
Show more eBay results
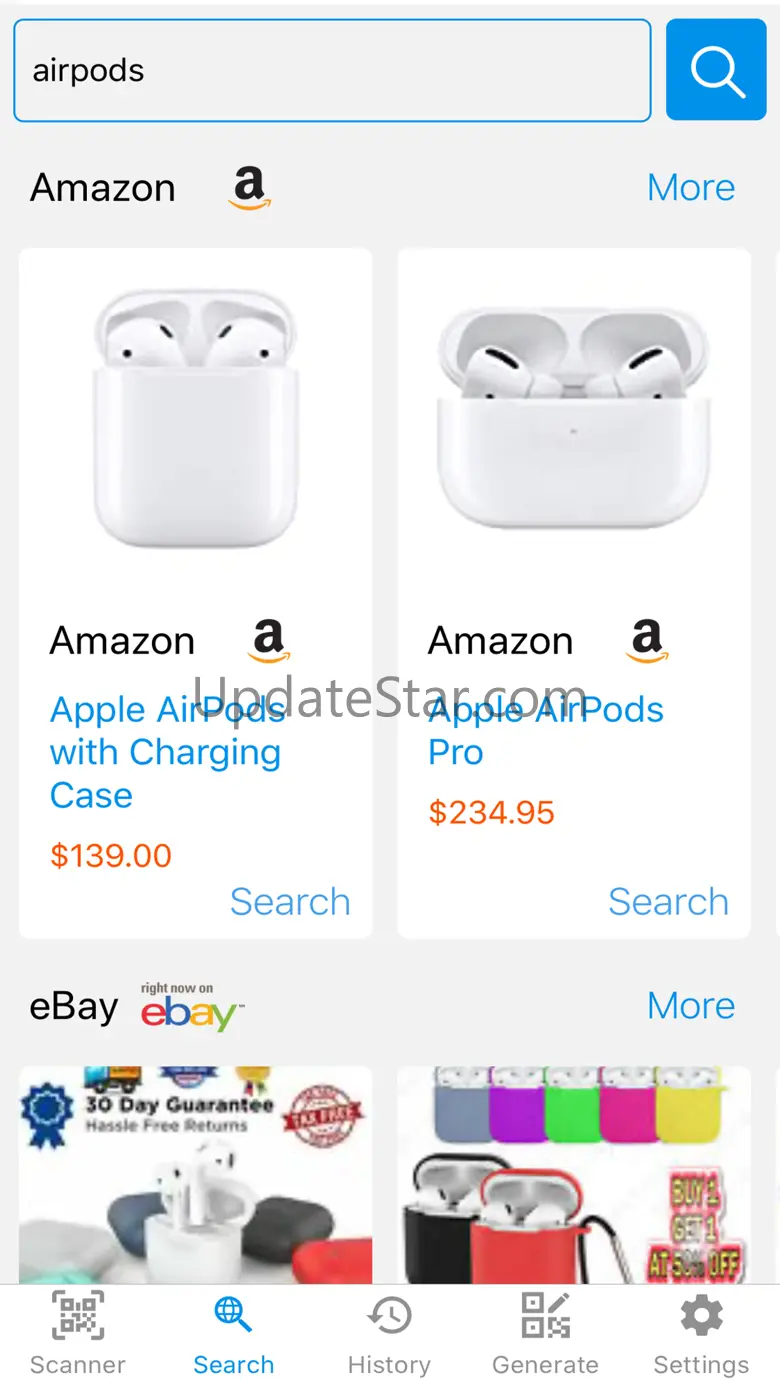[691, 1005]
